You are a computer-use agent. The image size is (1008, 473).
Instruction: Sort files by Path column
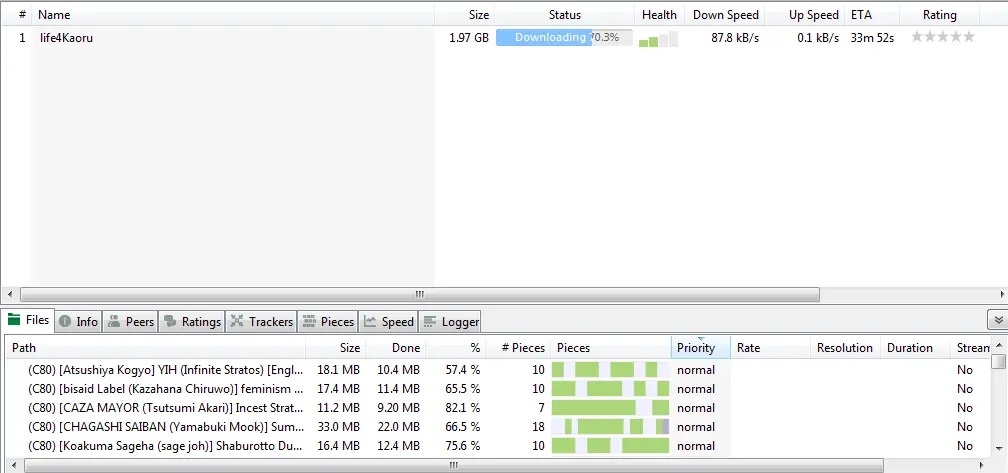click(x=156, y=348)
